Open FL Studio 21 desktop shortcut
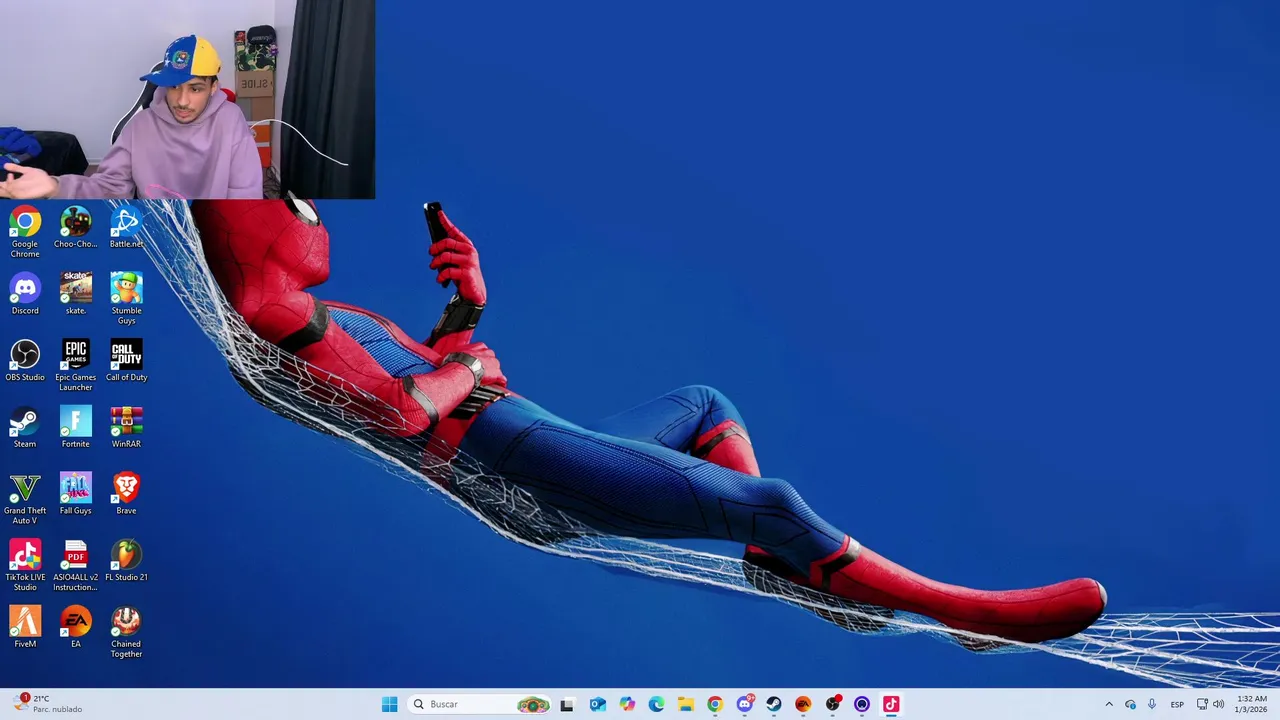 126,561
